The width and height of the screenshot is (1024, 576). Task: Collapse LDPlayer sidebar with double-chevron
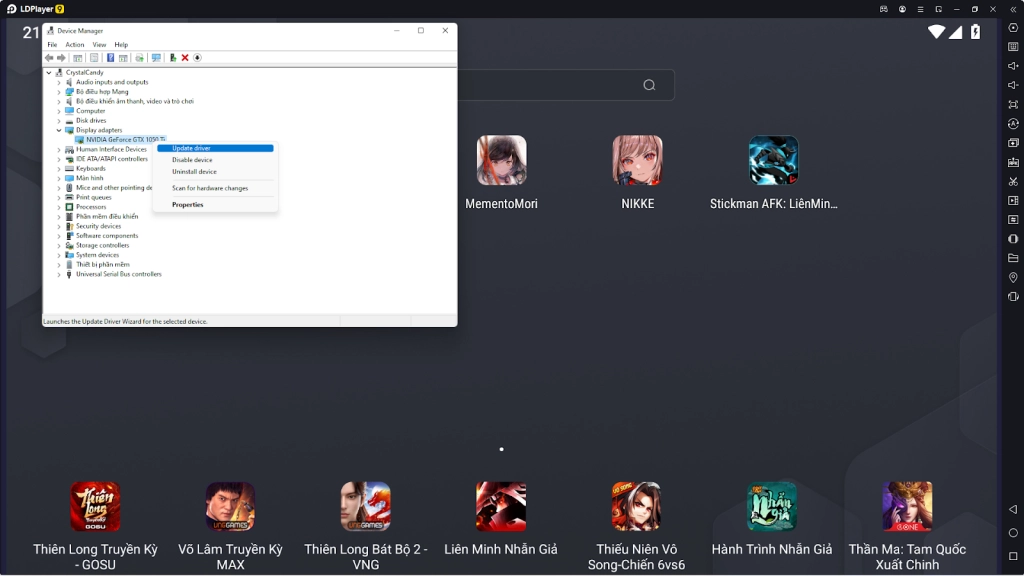coord(1013,9)
